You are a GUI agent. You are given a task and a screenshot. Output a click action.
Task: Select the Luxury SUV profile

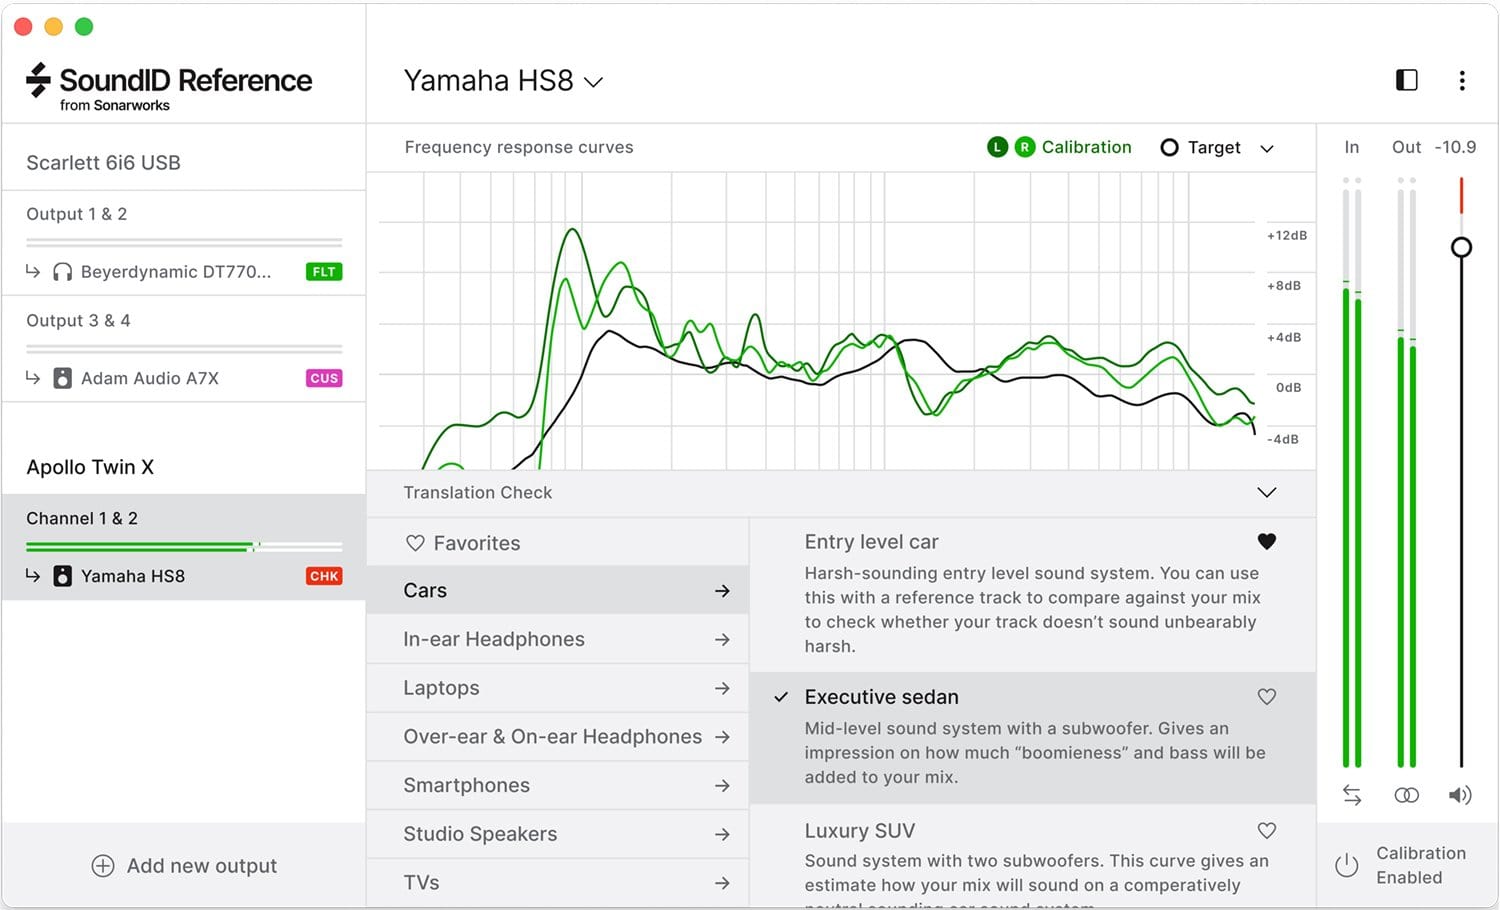pyautogui.click(x=1032, y=858)
